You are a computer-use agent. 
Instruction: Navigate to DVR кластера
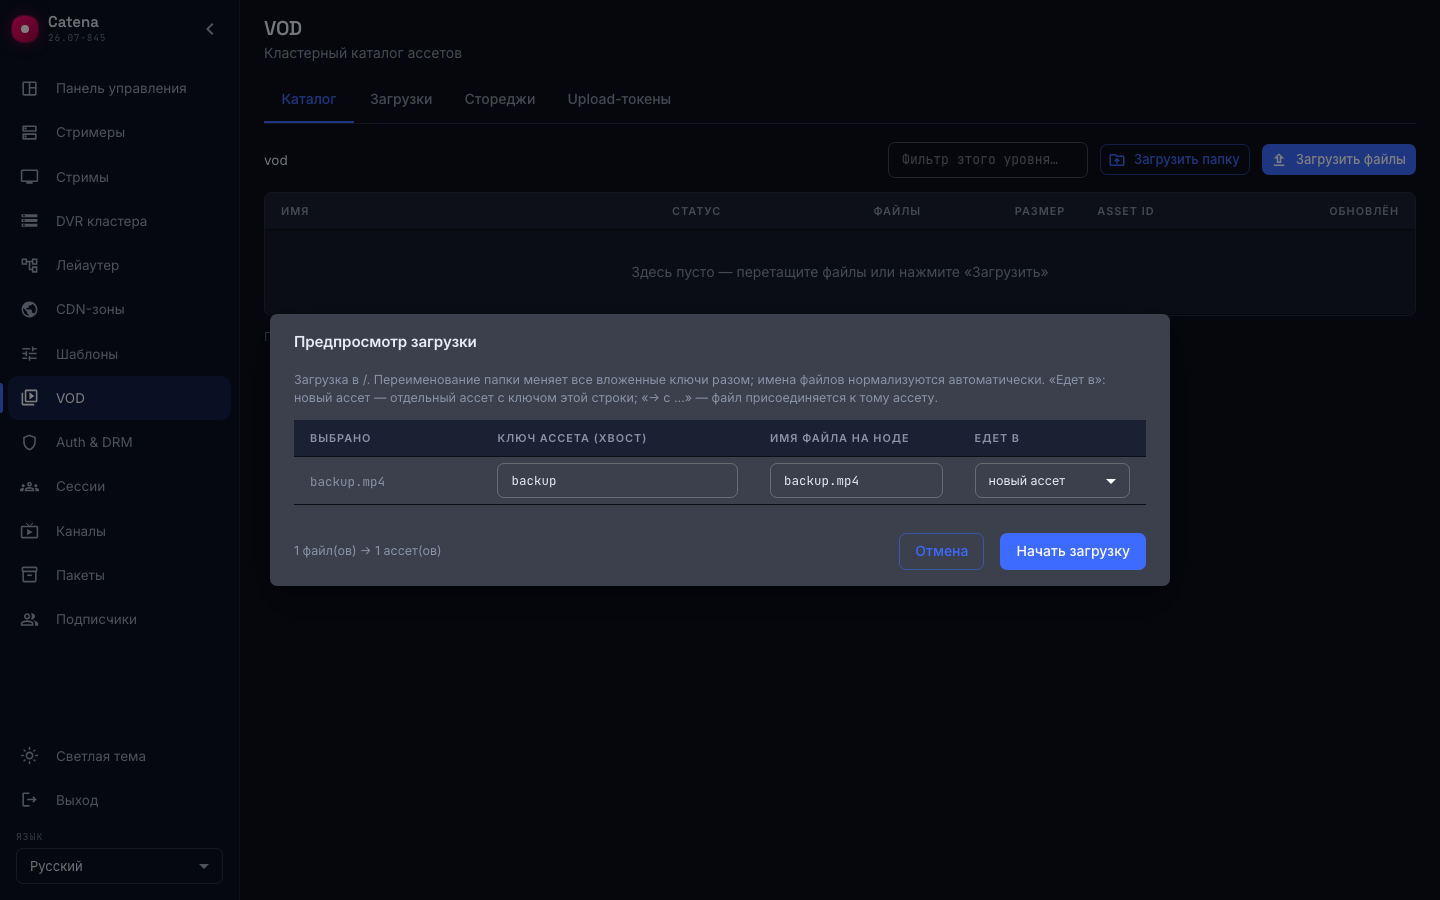point(120,221)
